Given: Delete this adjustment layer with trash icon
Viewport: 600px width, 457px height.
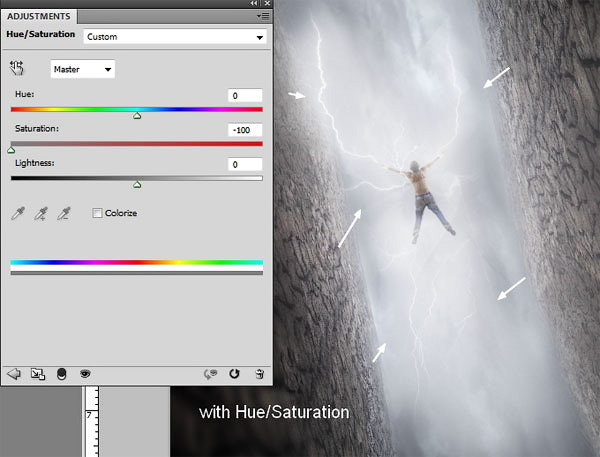Looking at the screenshot, I should click(x=259, y=374).
